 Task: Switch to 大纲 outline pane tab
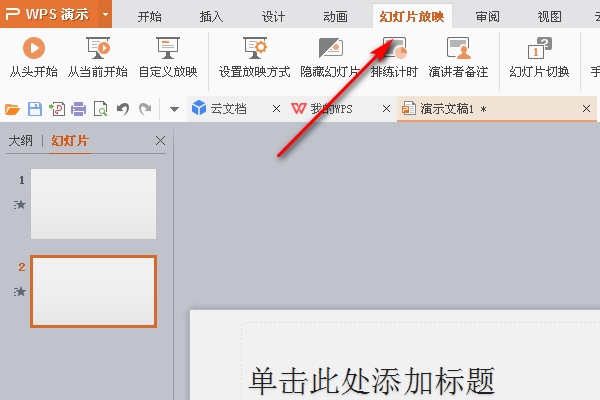tap(21, 141)
